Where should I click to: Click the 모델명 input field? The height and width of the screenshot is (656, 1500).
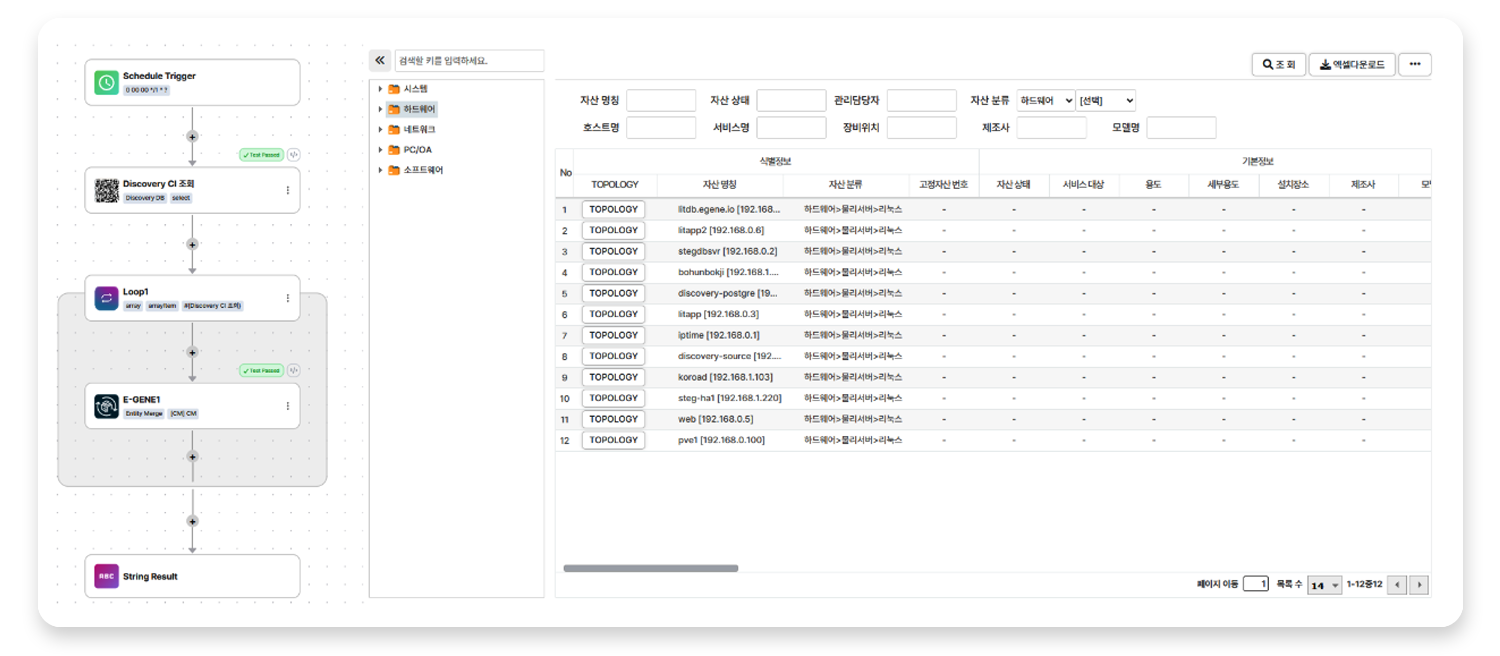(1182, 128)
